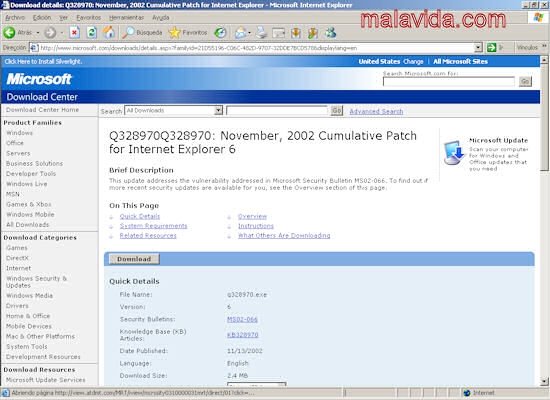Click the date published 11/13/2002
550x400 pixels.
tap(245, 351)
